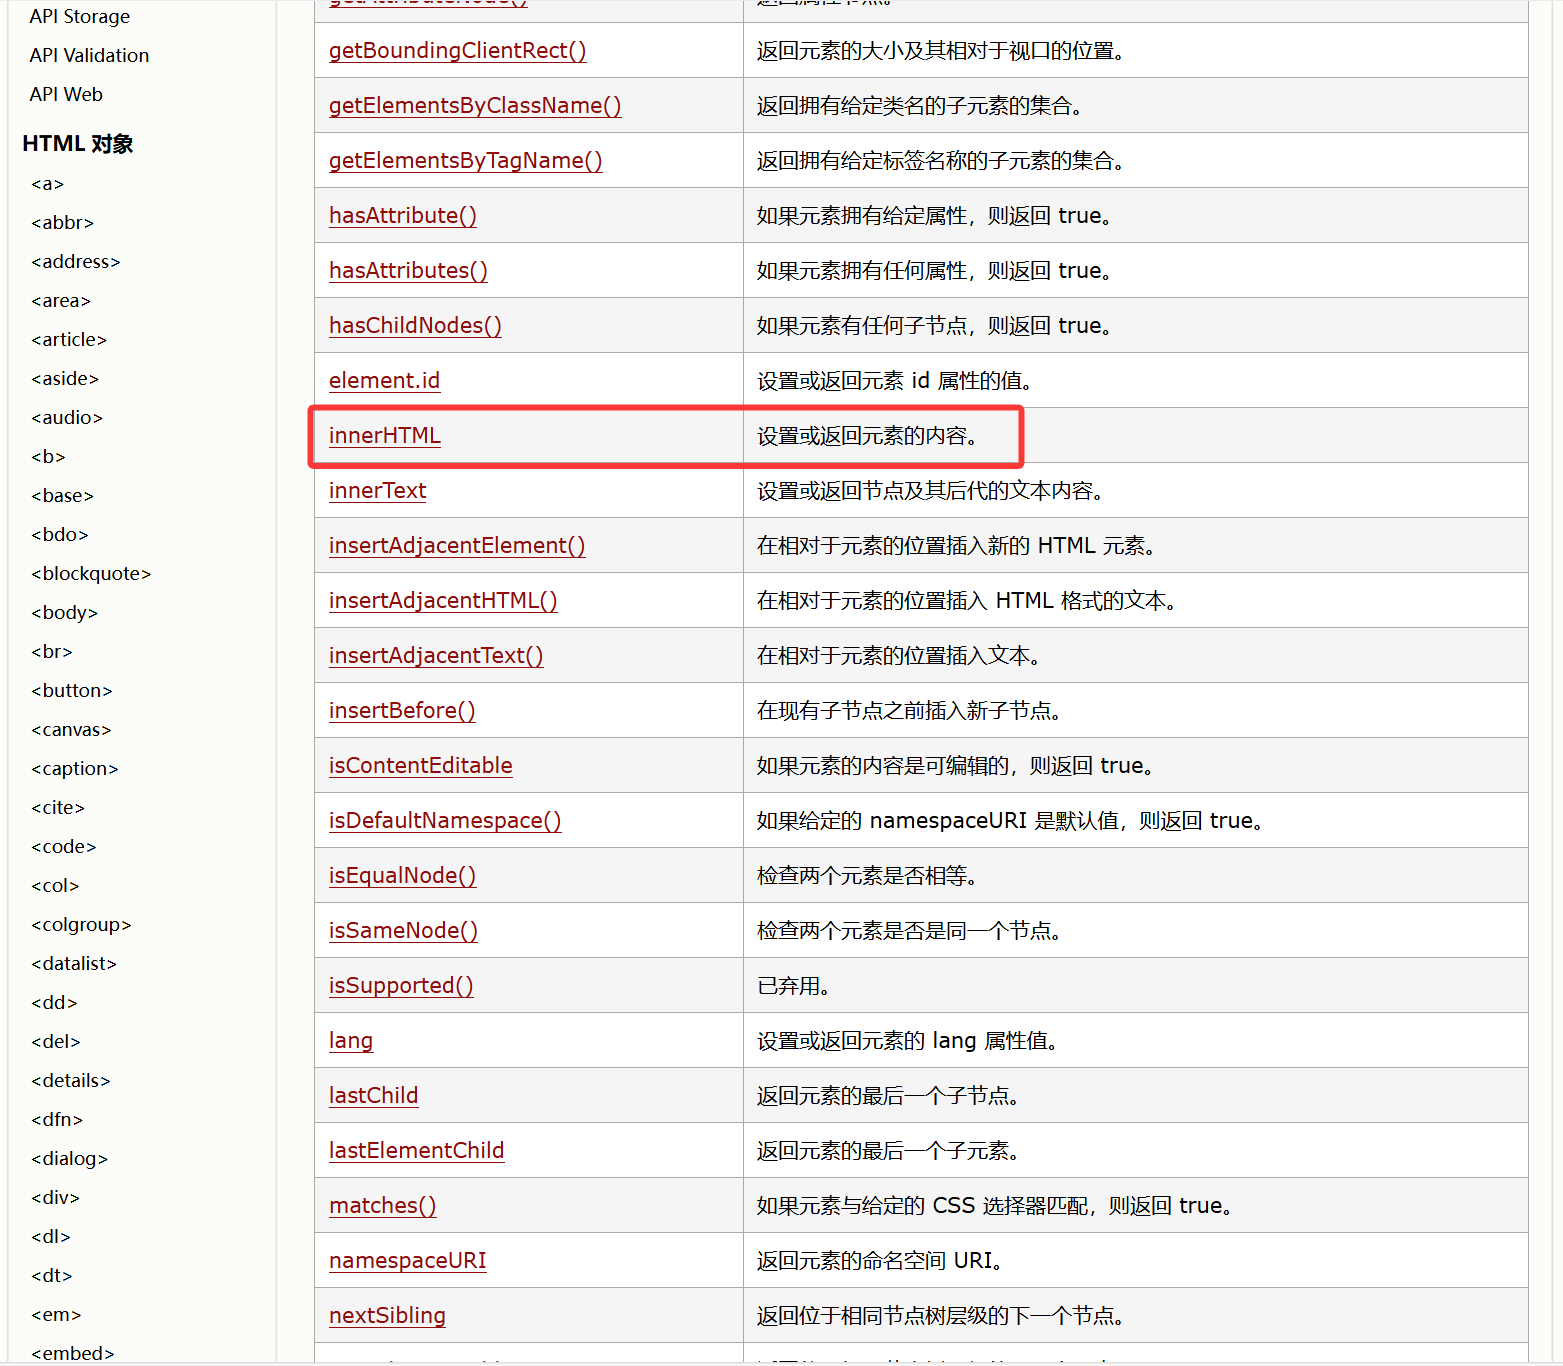This screenshot has width=1563, height=1366.
Task: Open the <a> tag sidebar entry
Action: point(47,183)
